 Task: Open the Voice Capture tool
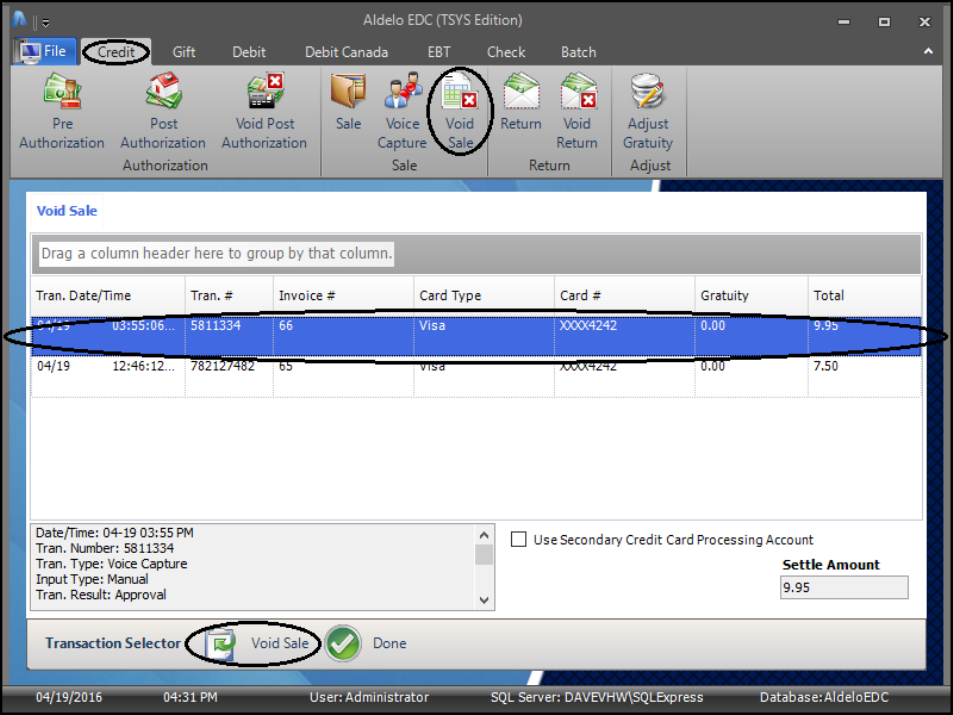tap(402, 112)
